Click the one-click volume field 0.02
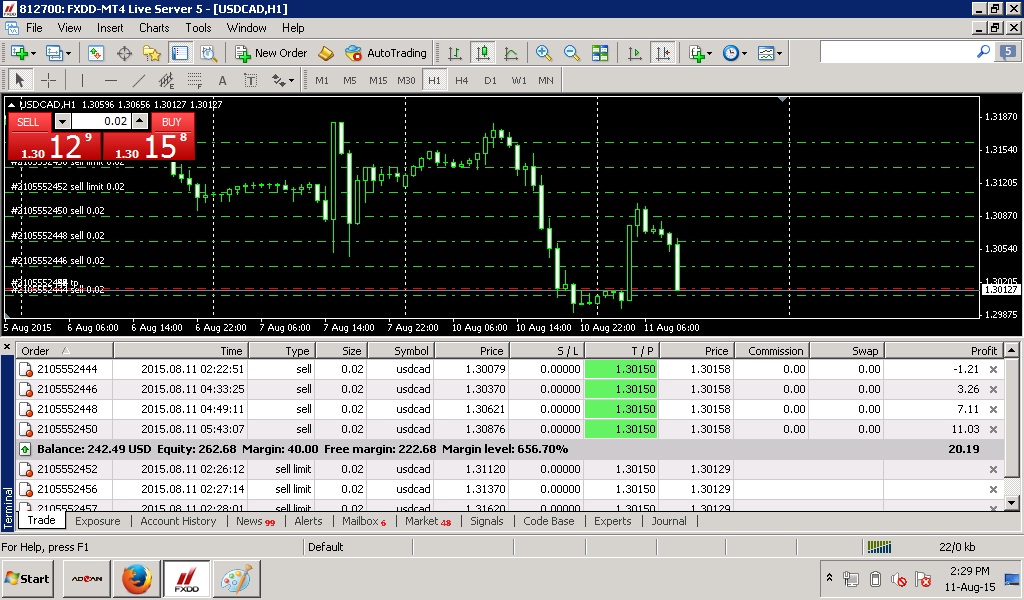Image resolution: width=1024 pixels, height=600 pixels. click(x=101, y=121)
